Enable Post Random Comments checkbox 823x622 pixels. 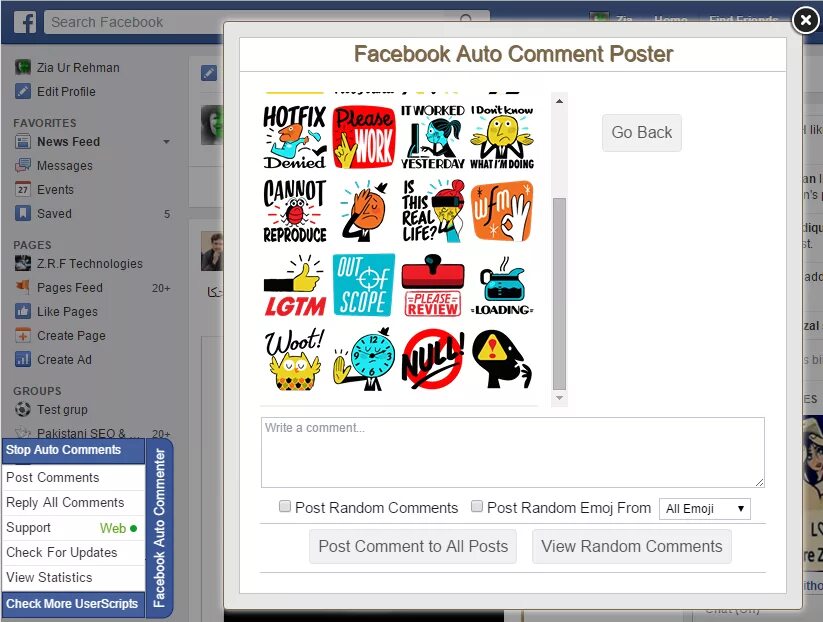(x=284, y=507)
